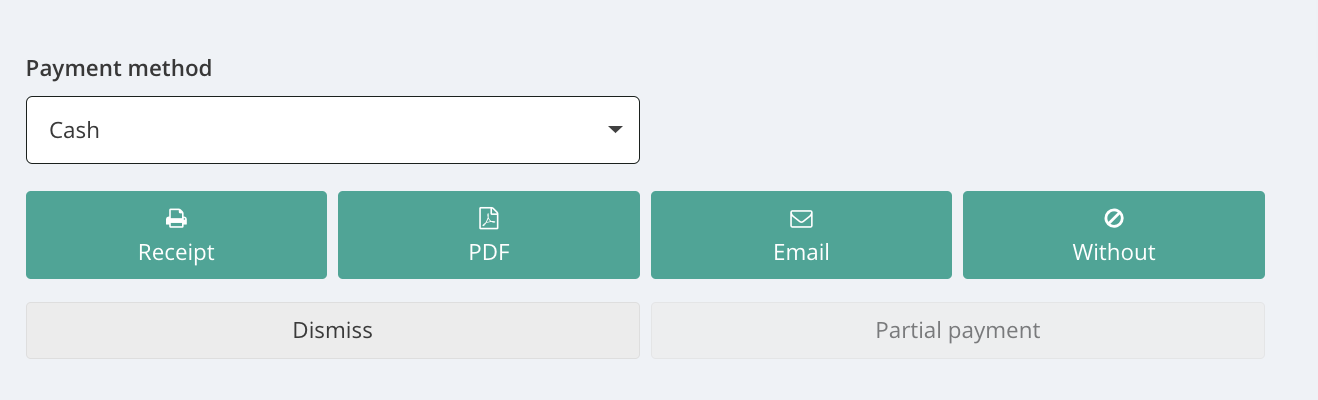1318x400 pixels.
Task: Choose the PDF output button
Action: [x=489, y=235]
